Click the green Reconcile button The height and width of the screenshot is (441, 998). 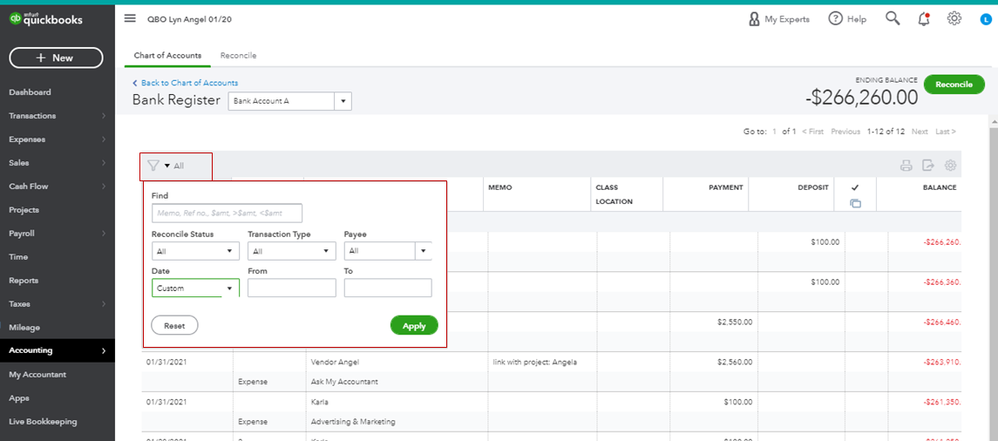(953, 85)
